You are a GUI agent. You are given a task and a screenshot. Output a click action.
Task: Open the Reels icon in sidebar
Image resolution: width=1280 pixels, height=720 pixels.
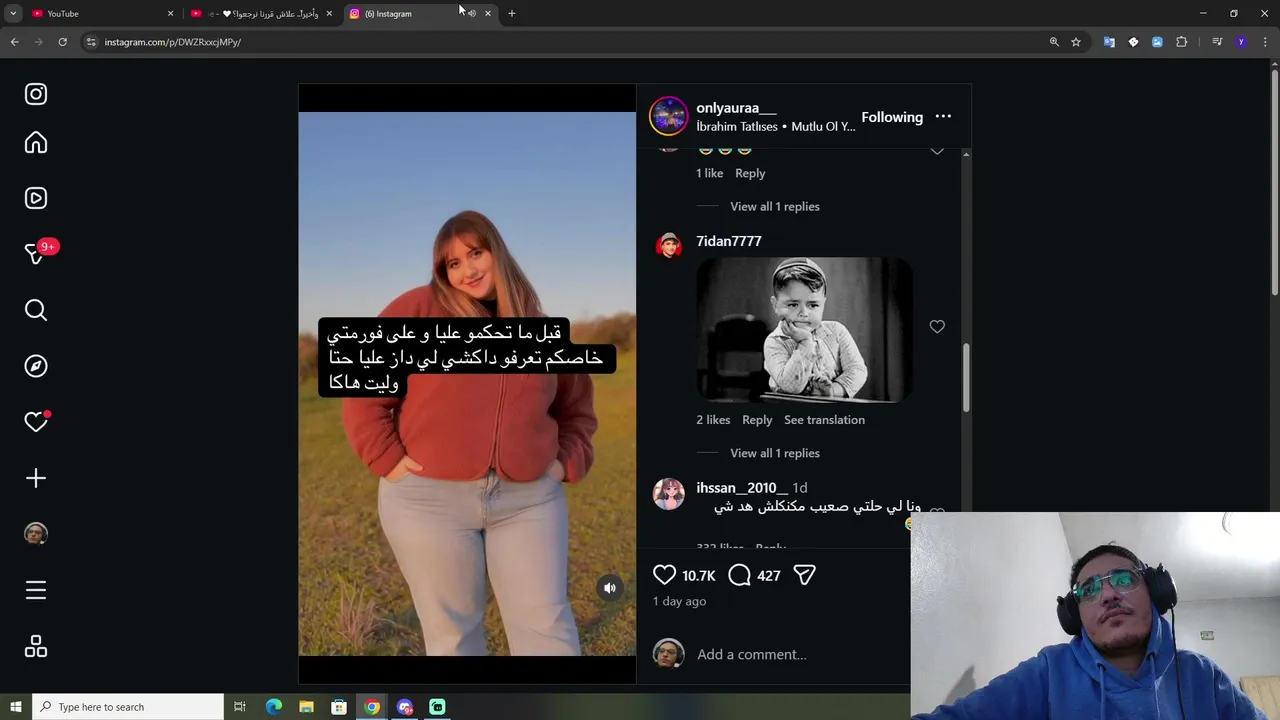36,198
